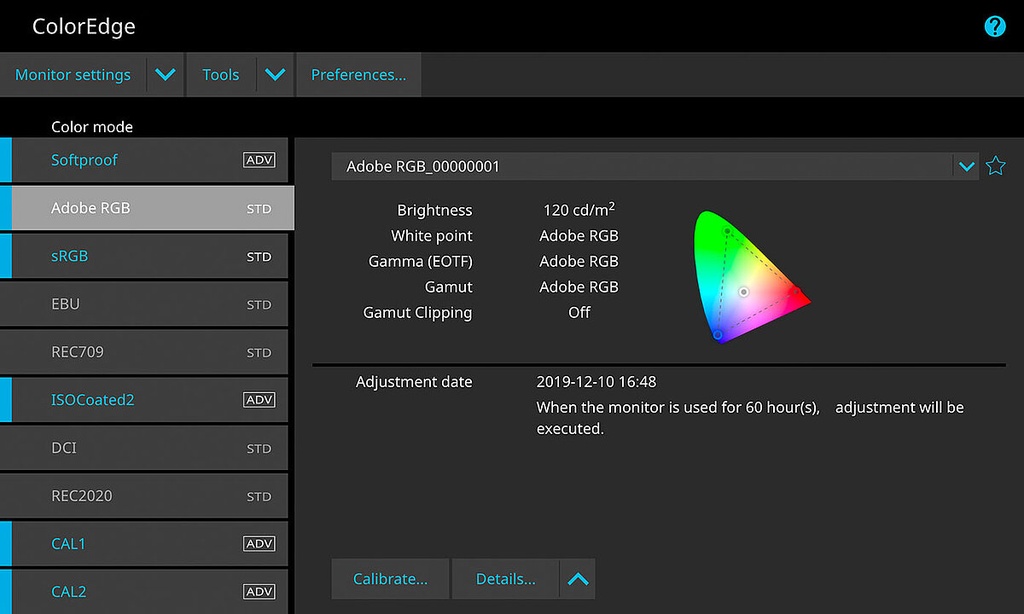Select the sRGB color mode
Viewport: 1024px width, 614px height.
70,256
